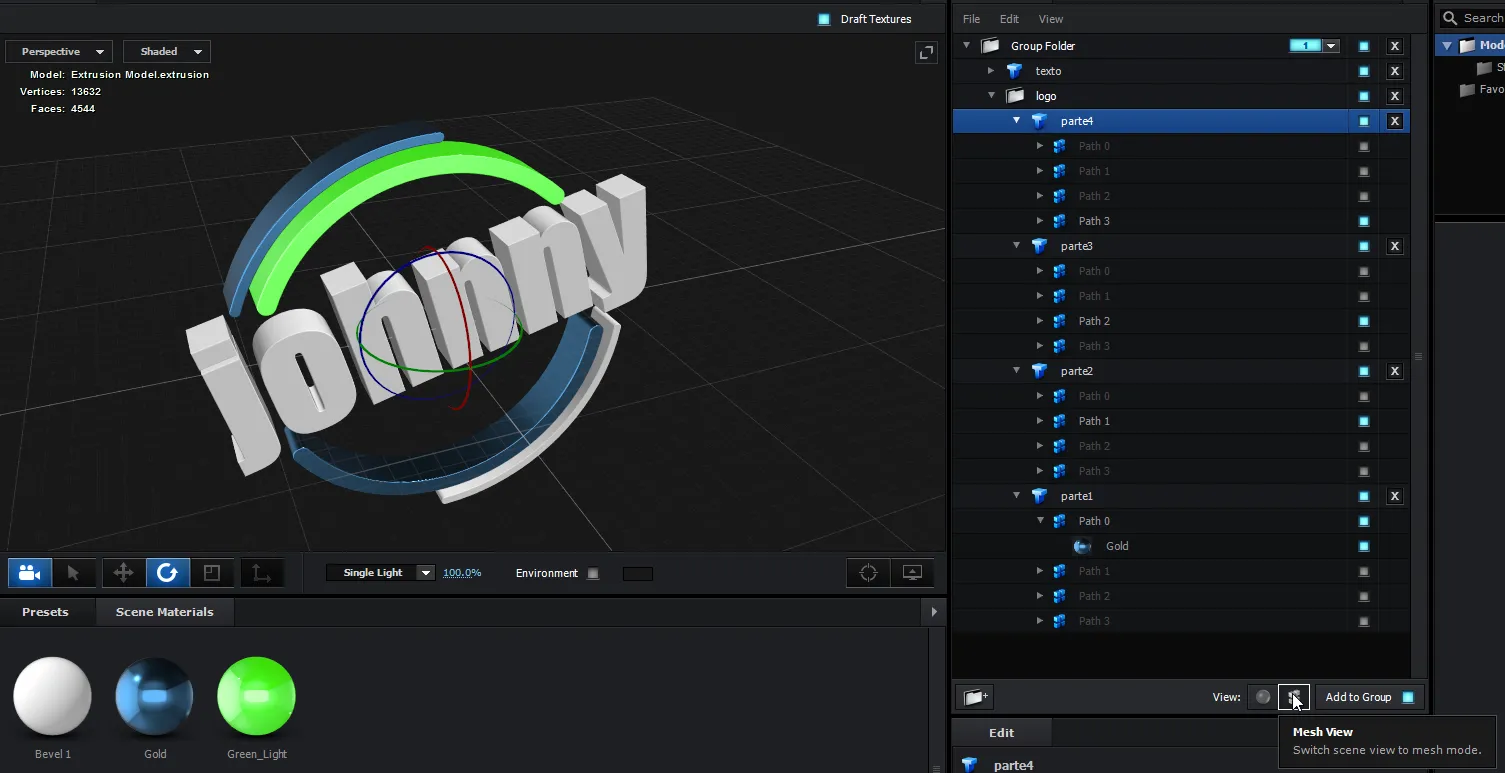The height and width of the screenshot is (773, 1505).
Task: Delete parte2 using its X button
Action: click(x=1395, y=371)
